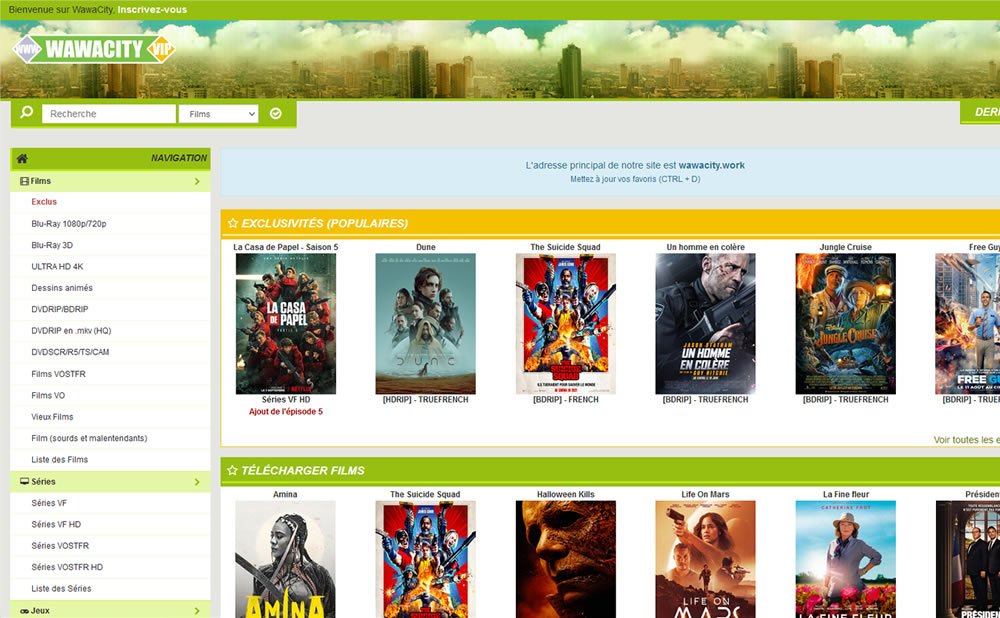1000x618 pixels.
Task: Click the star icon next to Télécharger Films
Action: [x=233, y=470]
